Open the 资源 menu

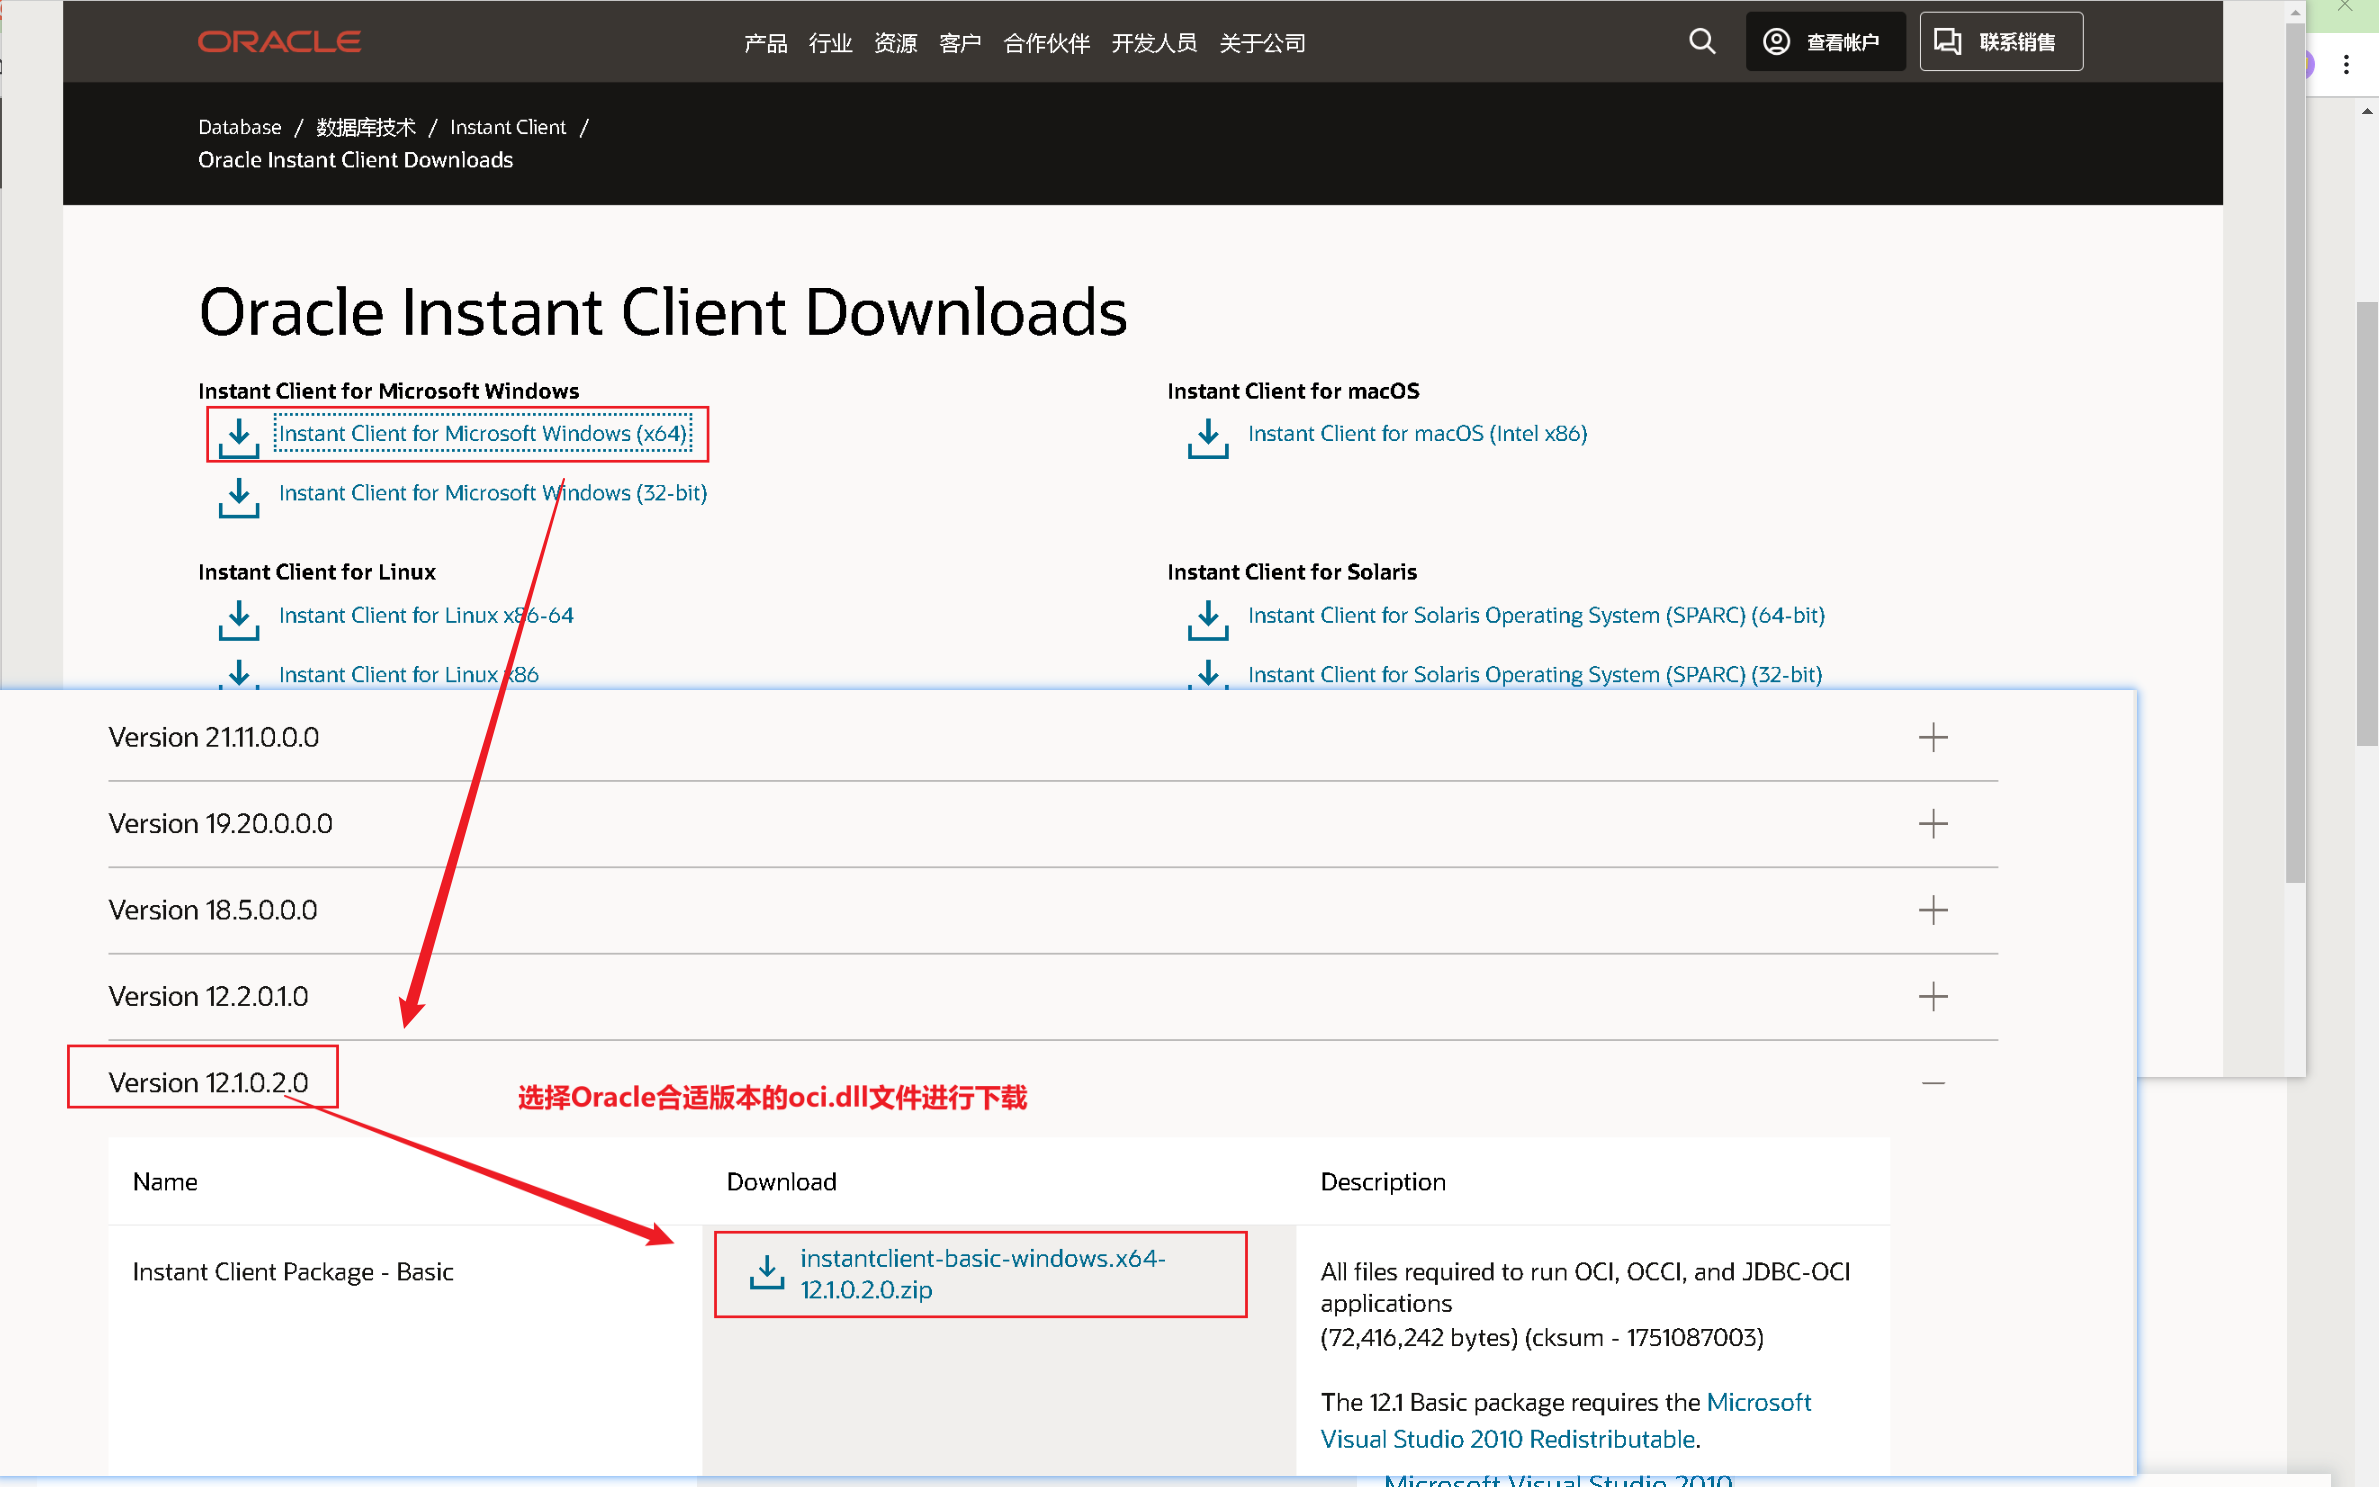click(895, 43)
